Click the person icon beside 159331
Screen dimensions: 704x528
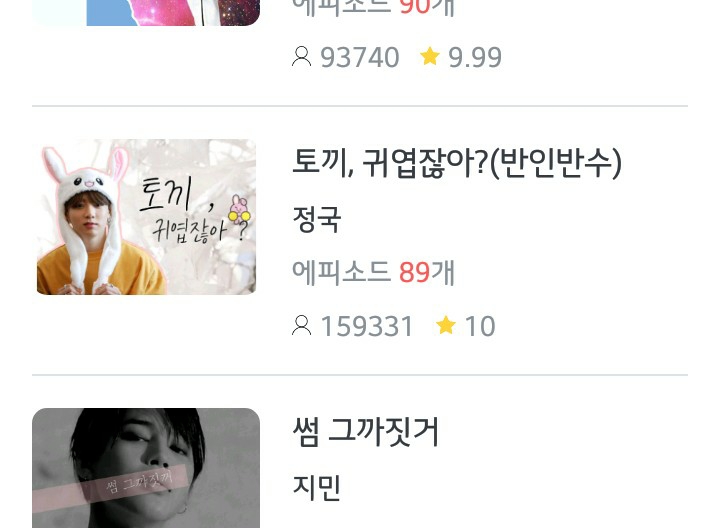(301, 326)
